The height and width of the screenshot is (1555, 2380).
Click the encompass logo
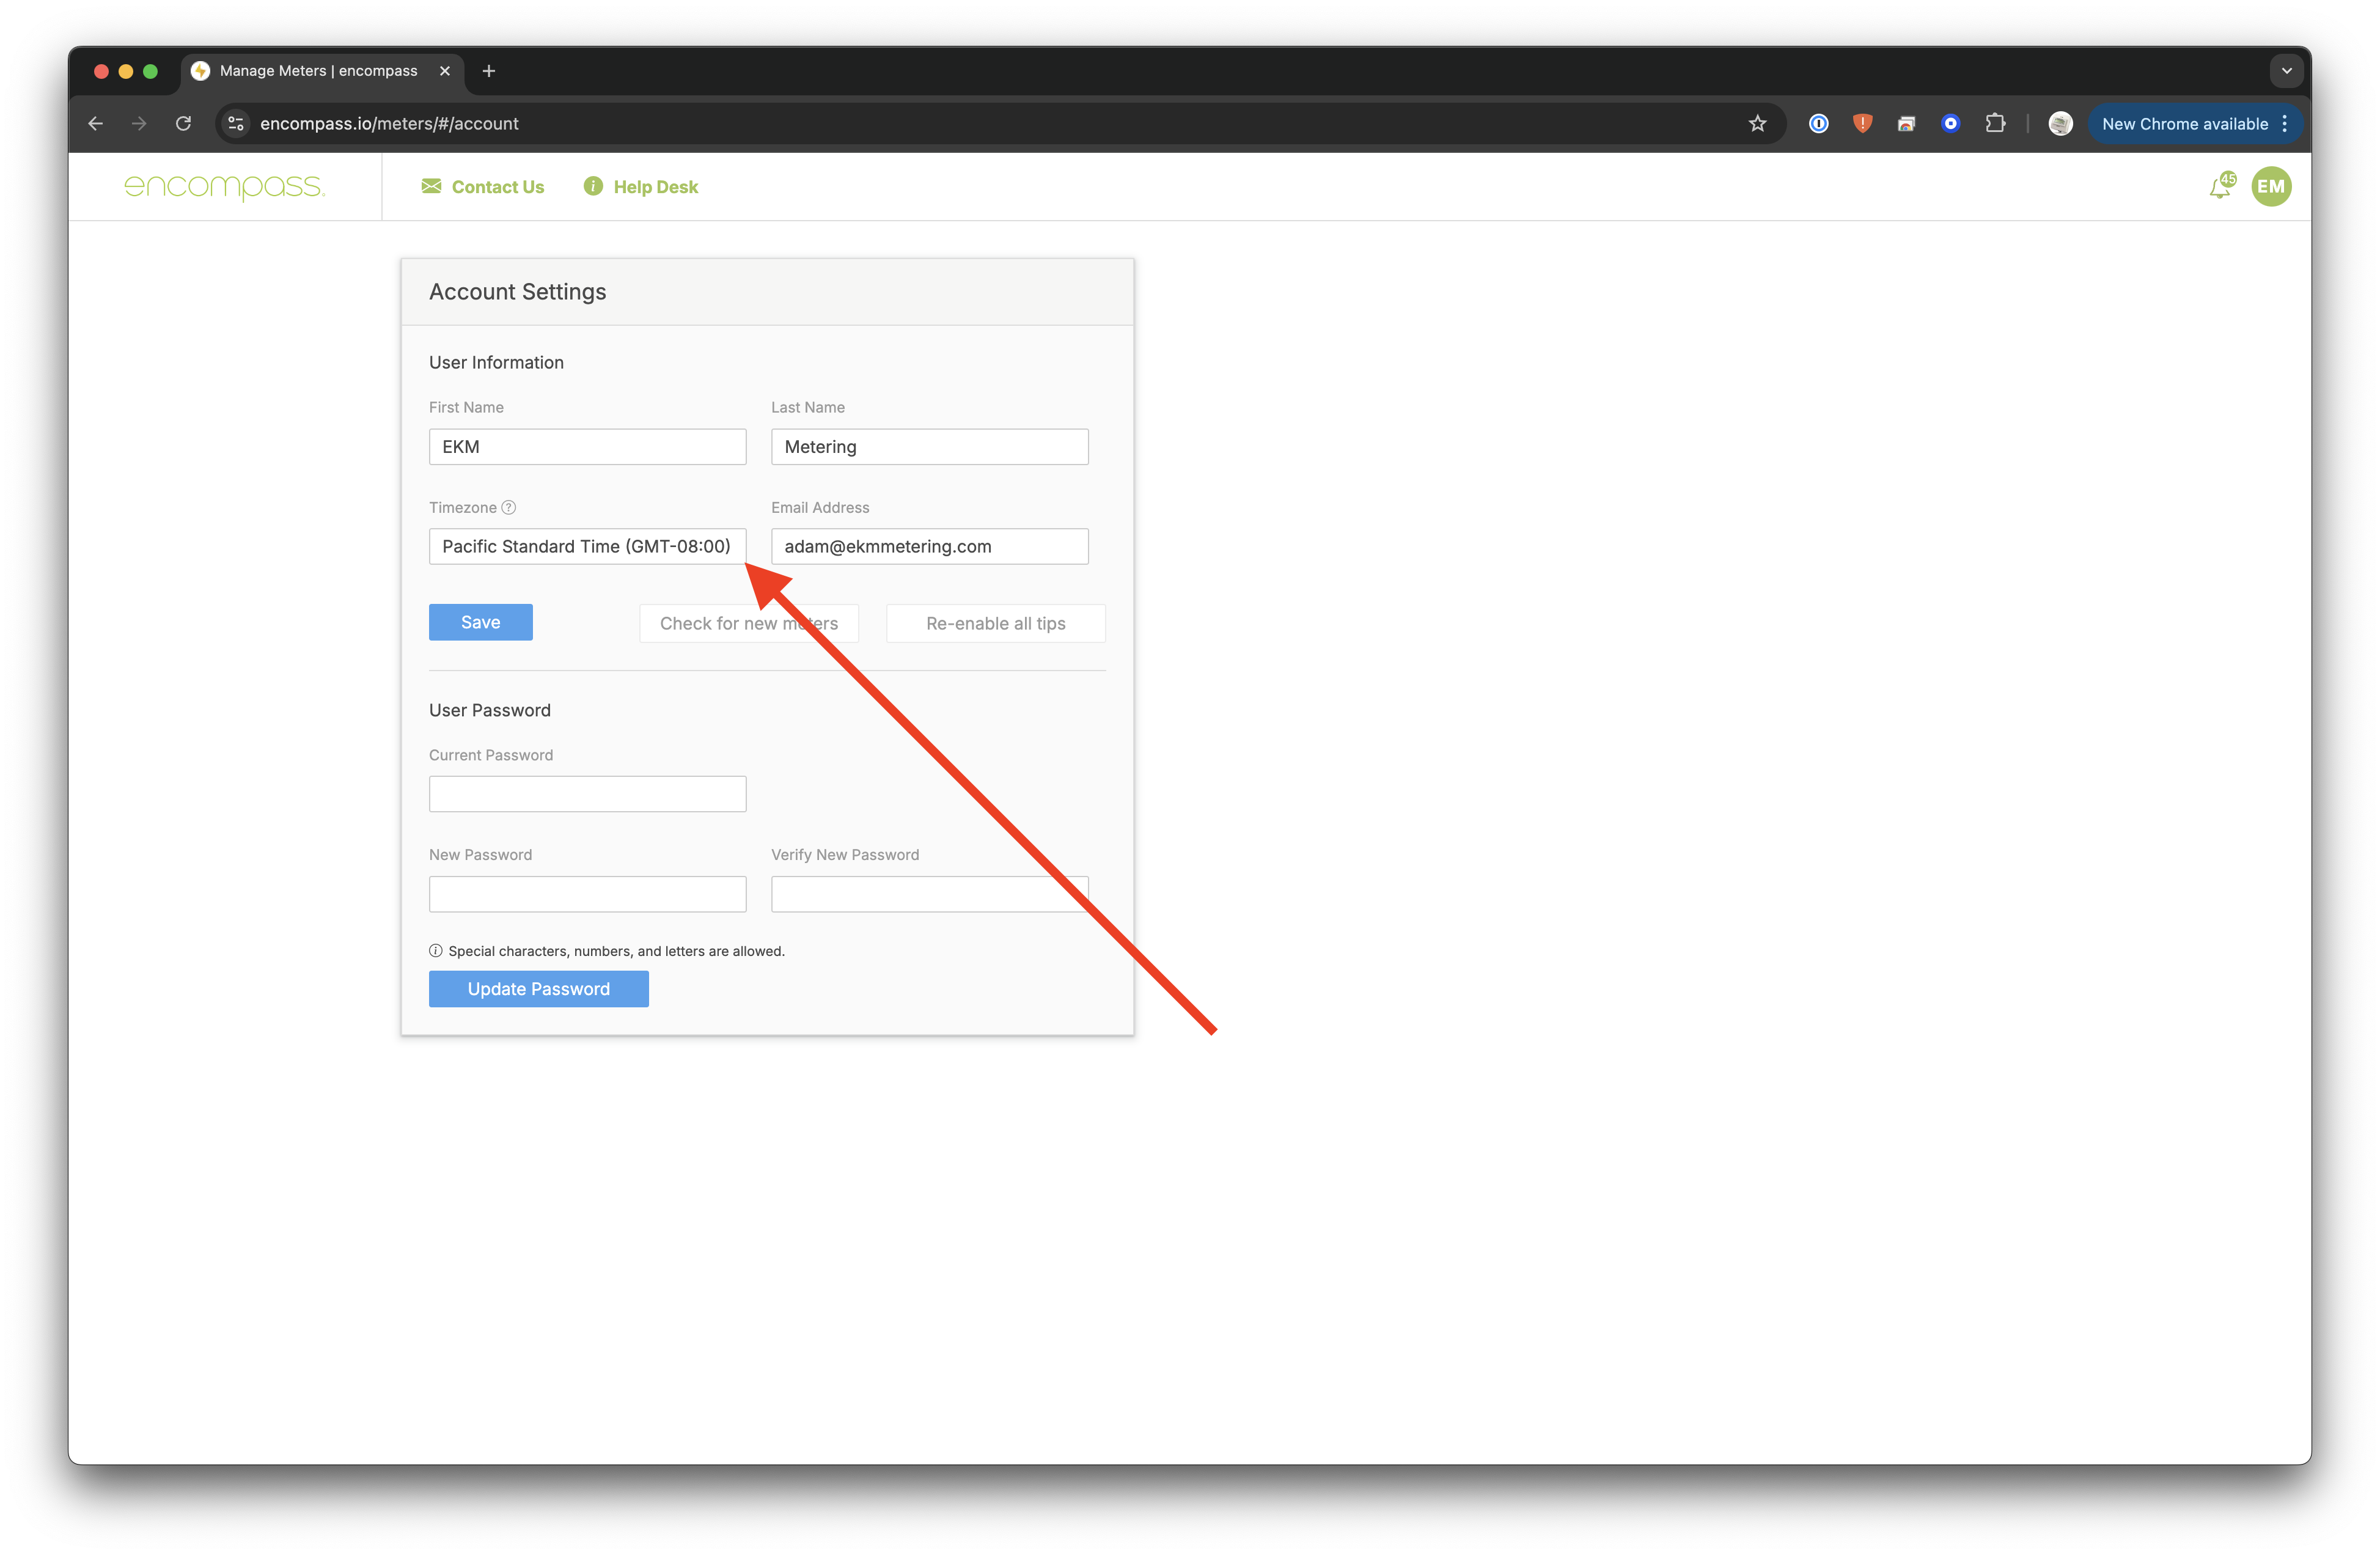[224, 187]
